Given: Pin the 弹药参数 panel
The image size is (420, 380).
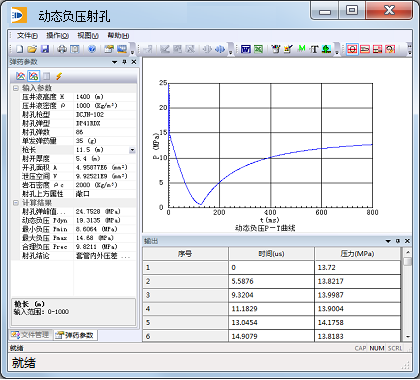Looking at the screenshot, I should [x=124, y=62].
